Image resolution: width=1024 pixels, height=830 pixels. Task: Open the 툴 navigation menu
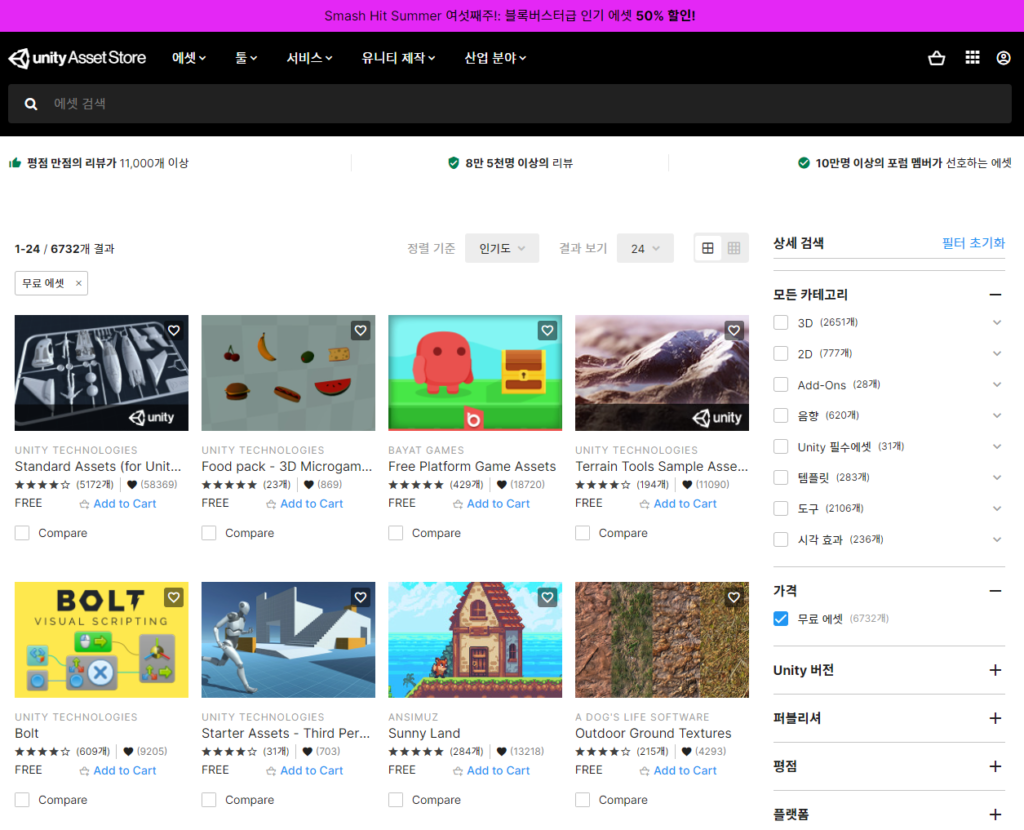[246, 58]
